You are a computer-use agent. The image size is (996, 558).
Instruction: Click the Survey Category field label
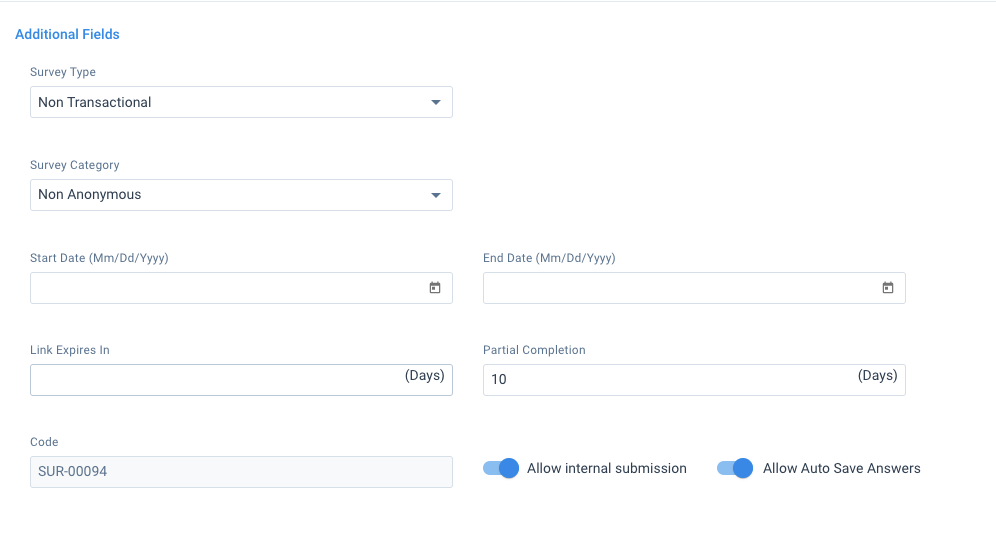tap(74, 165)
